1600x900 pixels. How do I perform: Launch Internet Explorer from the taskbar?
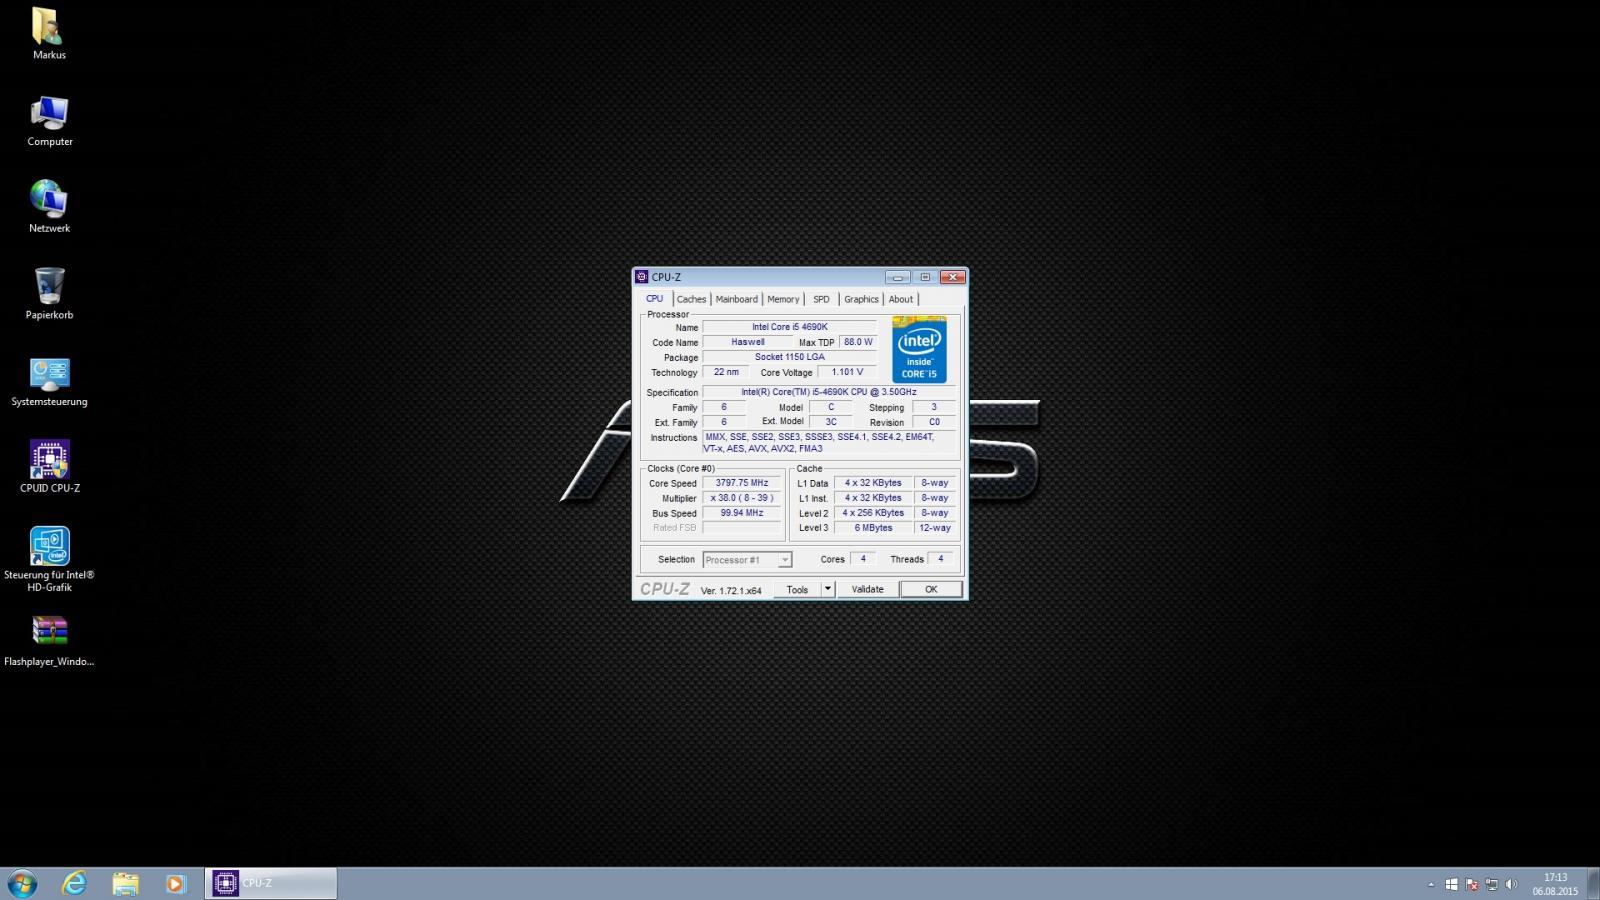tap(74, 883)
